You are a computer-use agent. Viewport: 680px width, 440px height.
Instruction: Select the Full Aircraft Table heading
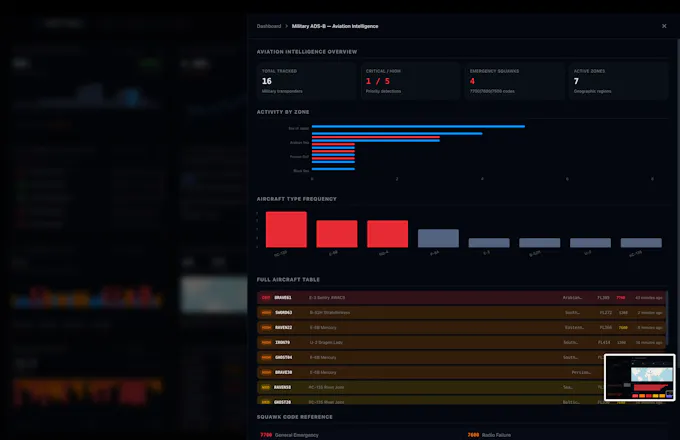point(288,280)
